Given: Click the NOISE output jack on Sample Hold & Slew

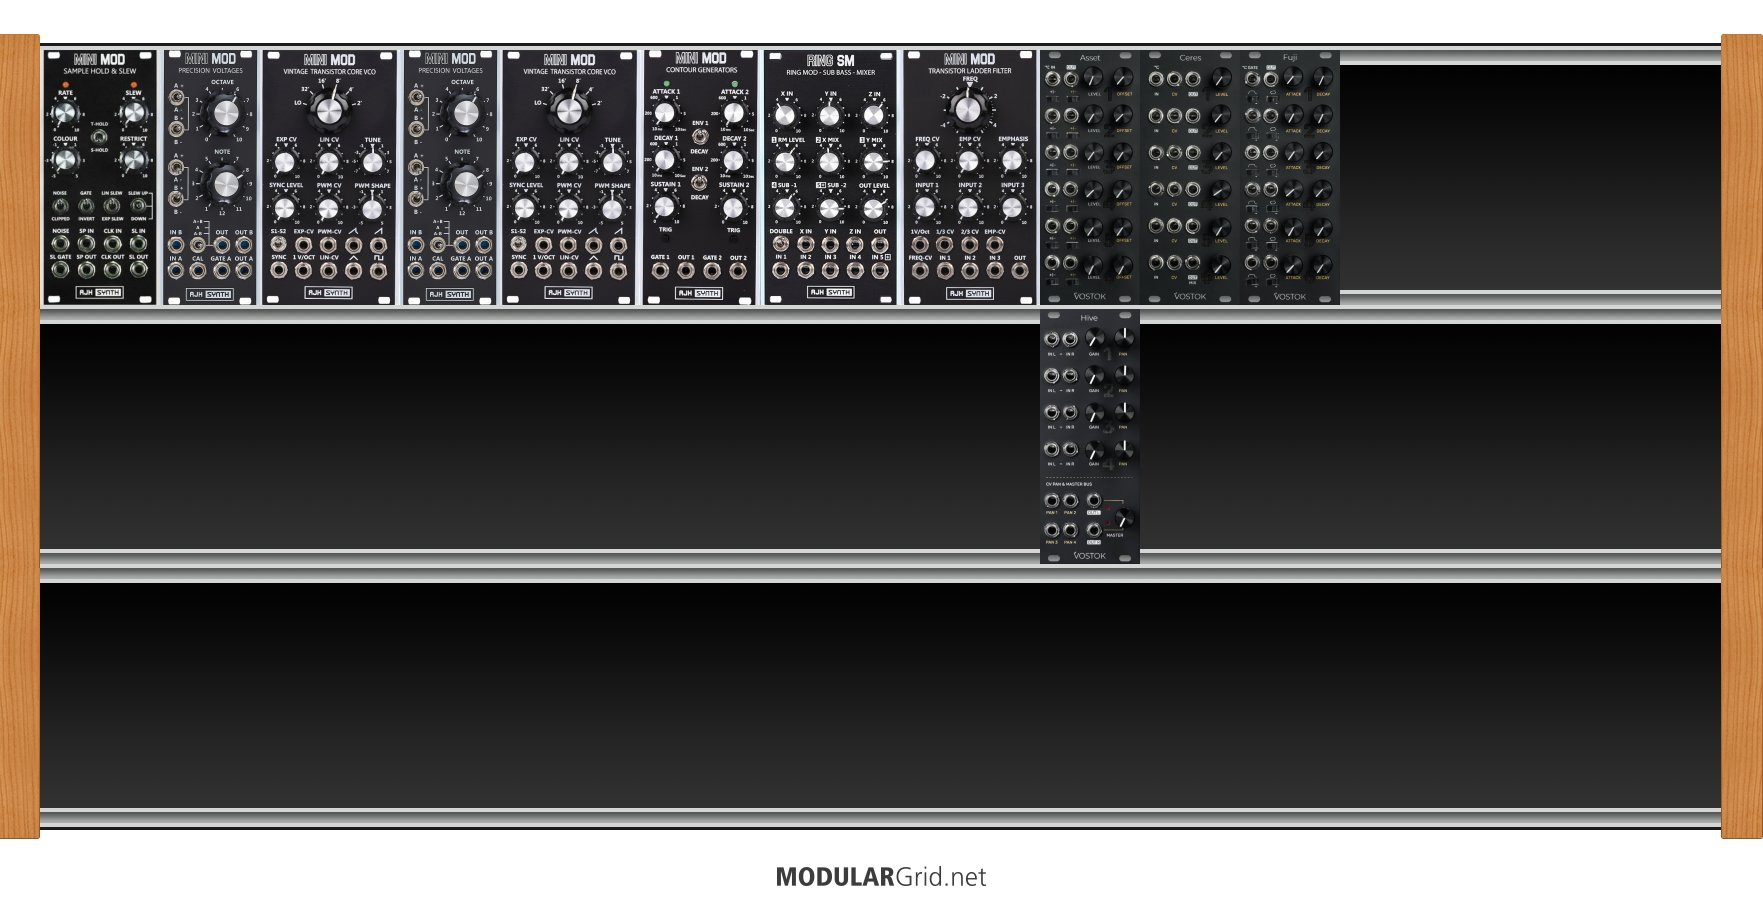Looking at the screenshot, I should (61, 243).
